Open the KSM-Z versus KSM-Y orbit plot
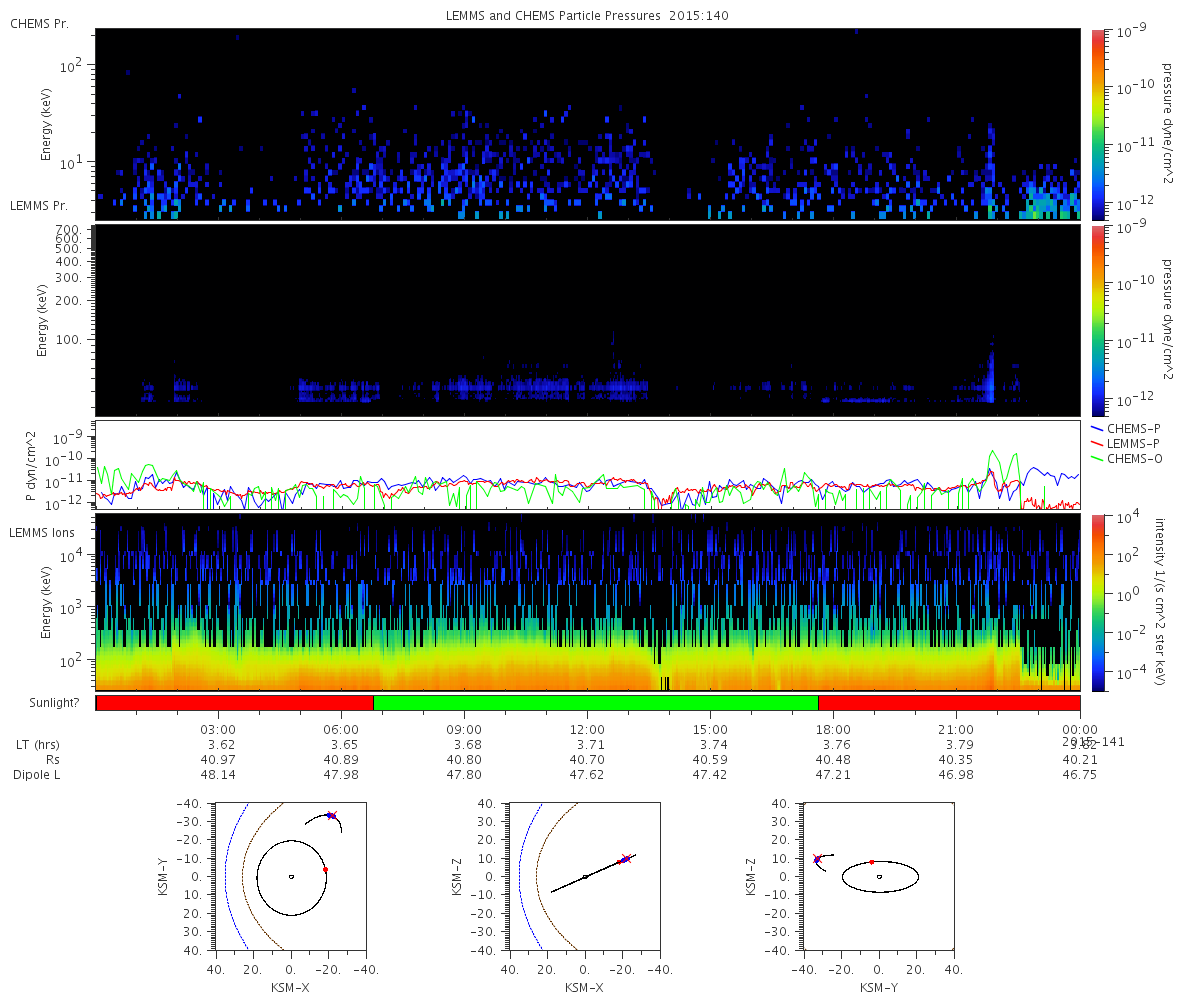Screen dimensions: 1200x1000 point(879,876)
